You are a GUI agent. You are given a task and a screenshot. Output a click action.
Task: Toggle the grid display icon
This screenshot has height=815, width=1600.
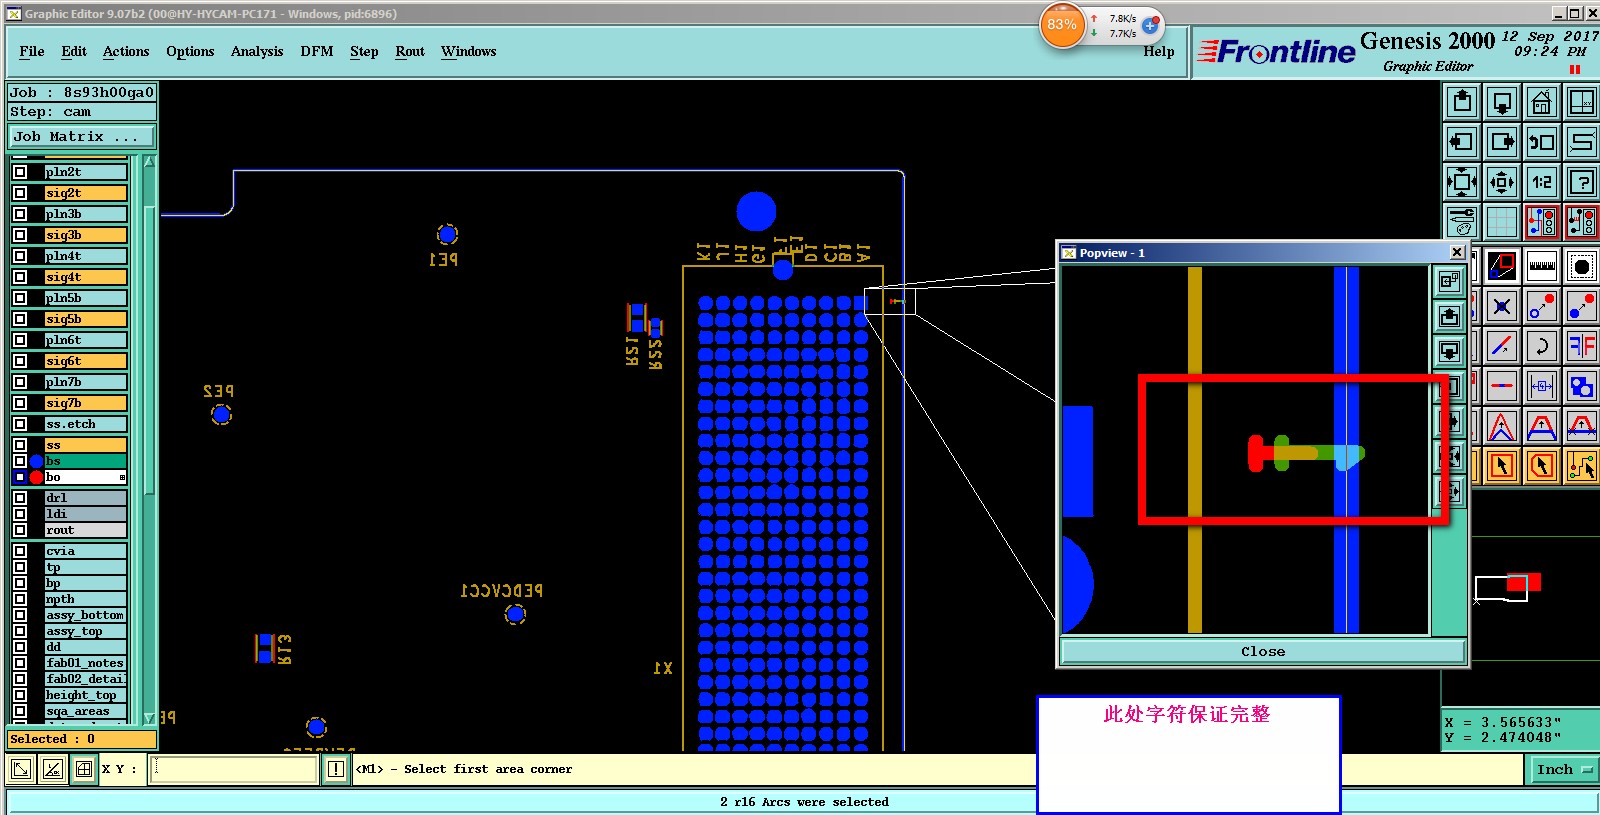click(x=1502, y=221)
